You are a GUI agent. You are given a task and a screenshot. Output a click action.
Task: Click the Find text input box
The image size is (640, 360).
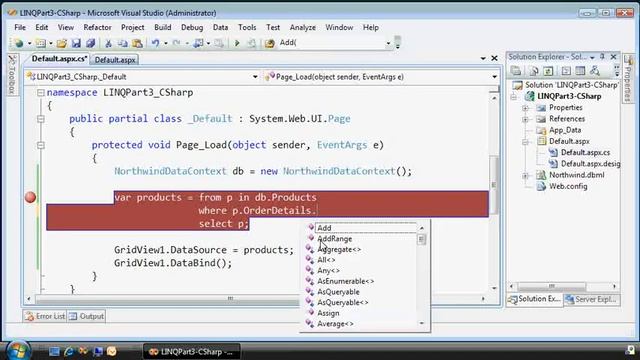point(331,42)
